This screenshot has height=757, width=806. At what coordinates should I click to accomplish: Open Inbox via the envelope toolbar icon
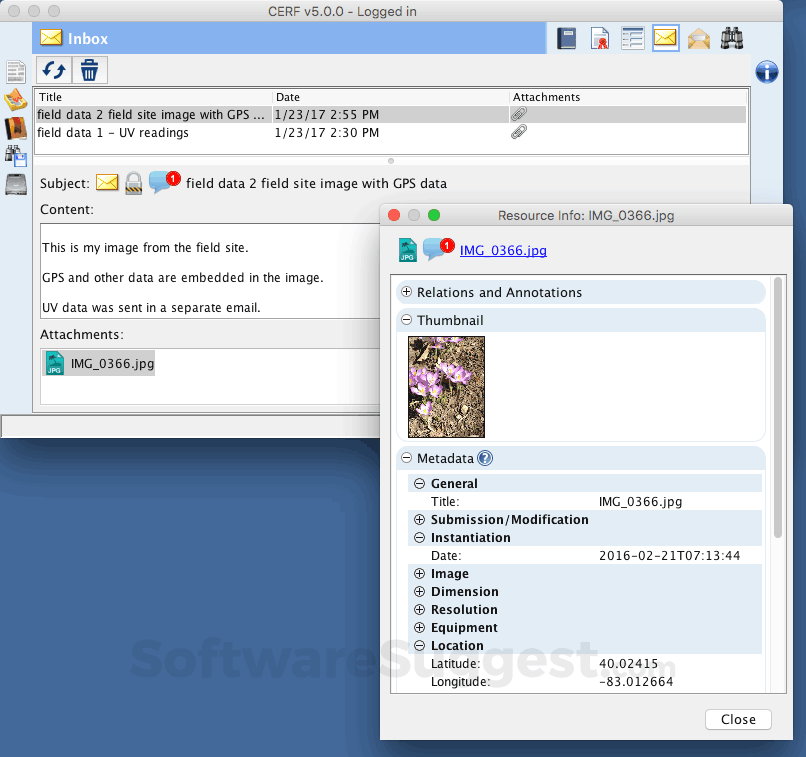tap(665, 37)
